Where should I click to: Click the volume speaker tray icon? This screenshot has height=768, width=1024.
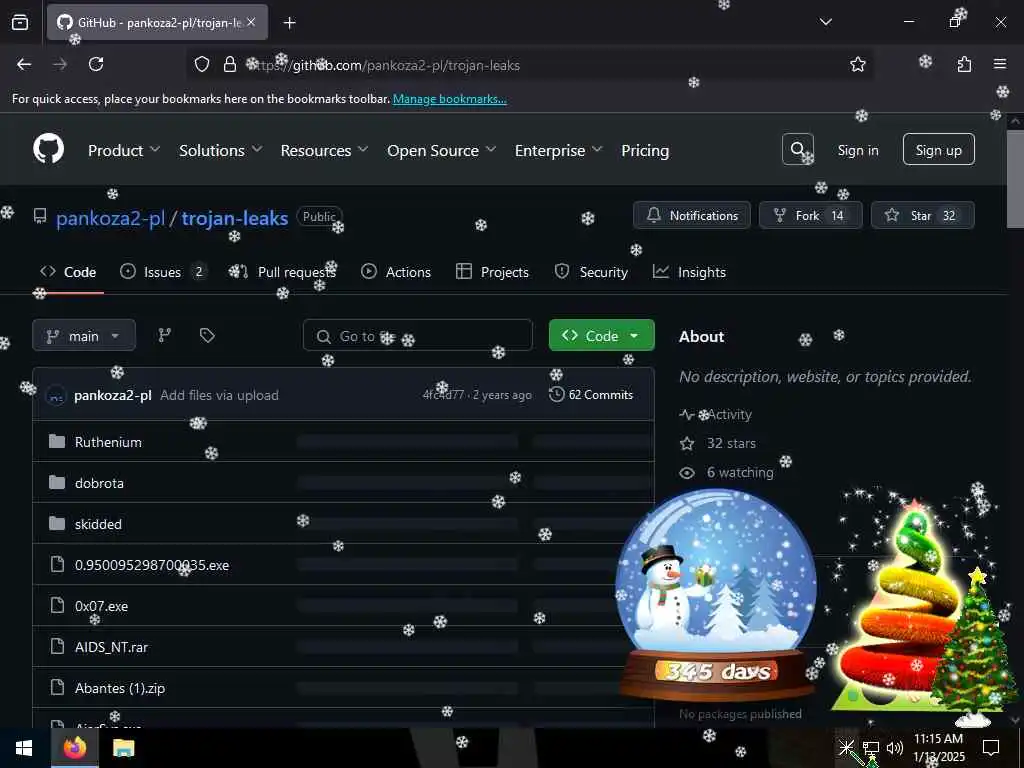[x=894, y=748]
